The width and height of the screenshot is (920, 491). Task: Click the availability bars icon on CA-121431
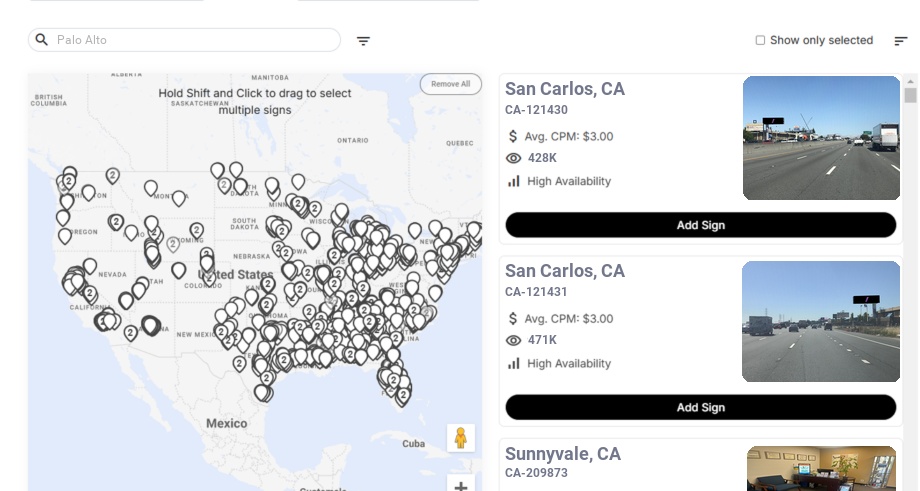pos(514,363)
